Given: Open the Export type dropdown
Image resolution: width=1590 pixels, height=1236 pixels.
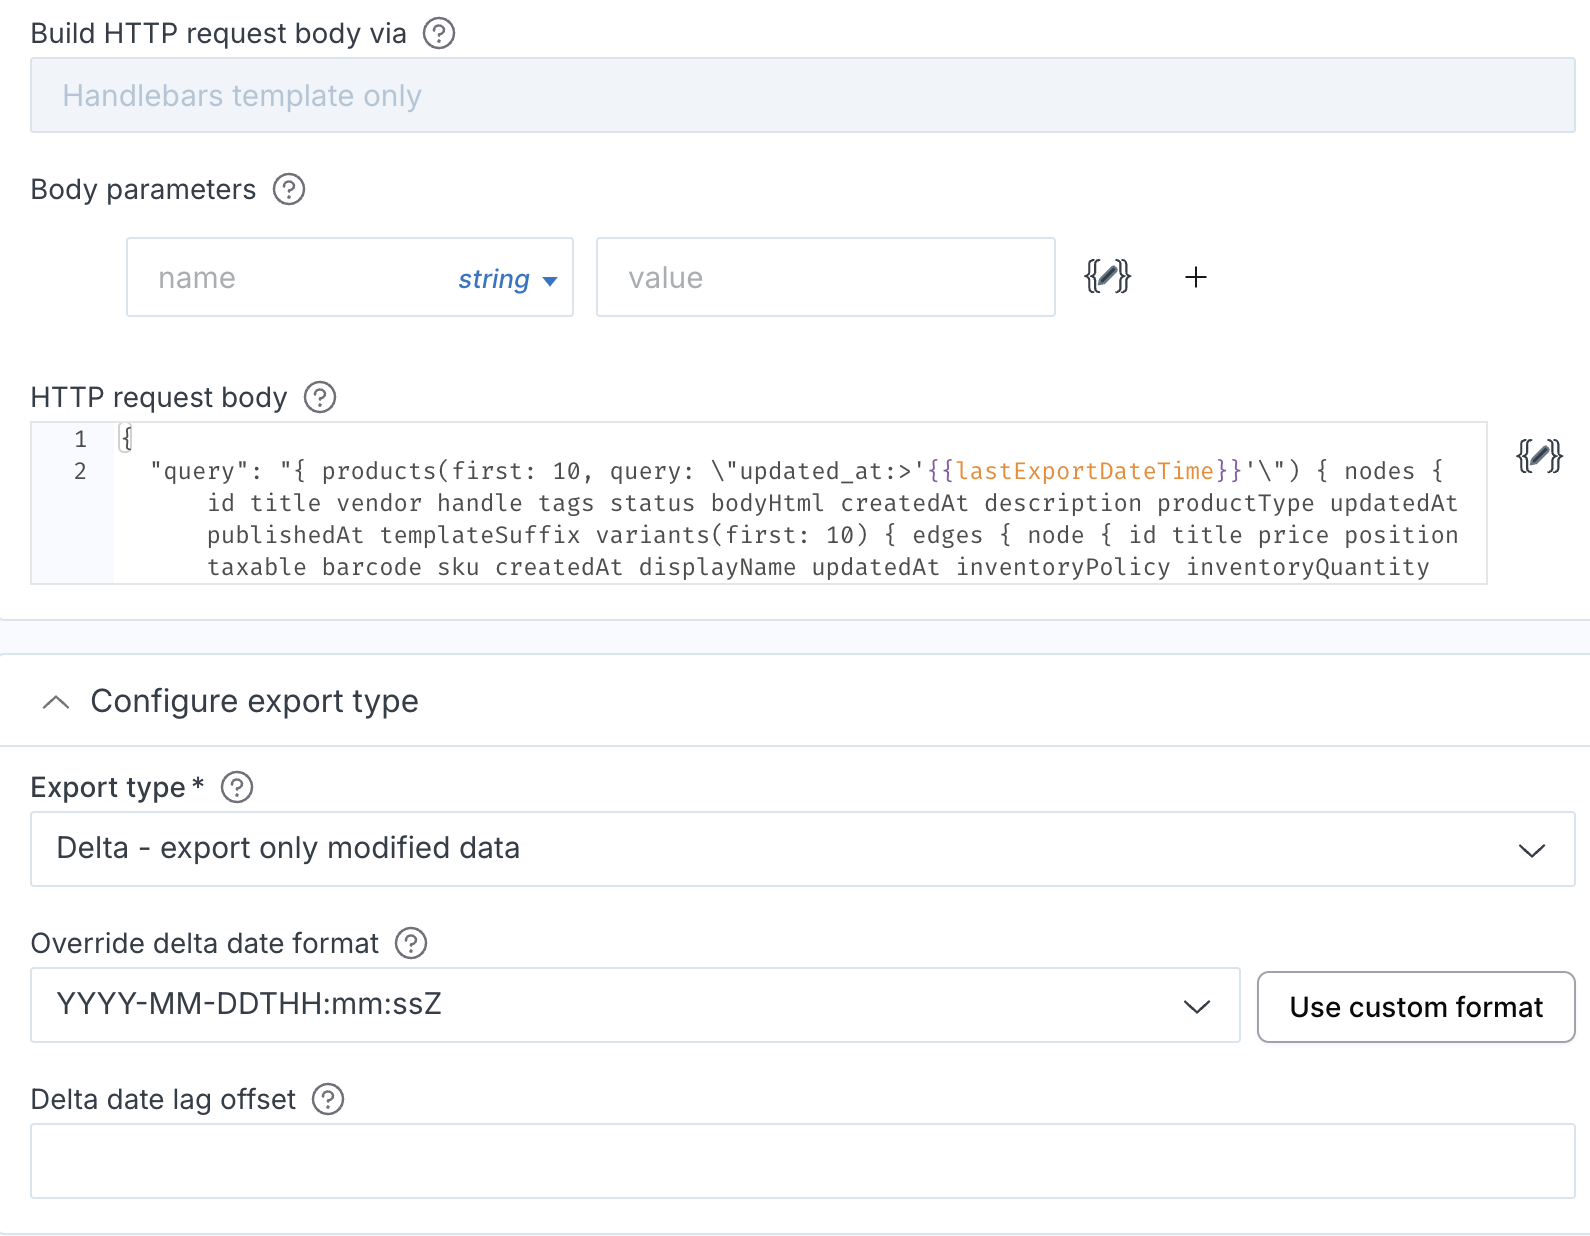Looking at the screenshot, I should click(x=803, y=849).
